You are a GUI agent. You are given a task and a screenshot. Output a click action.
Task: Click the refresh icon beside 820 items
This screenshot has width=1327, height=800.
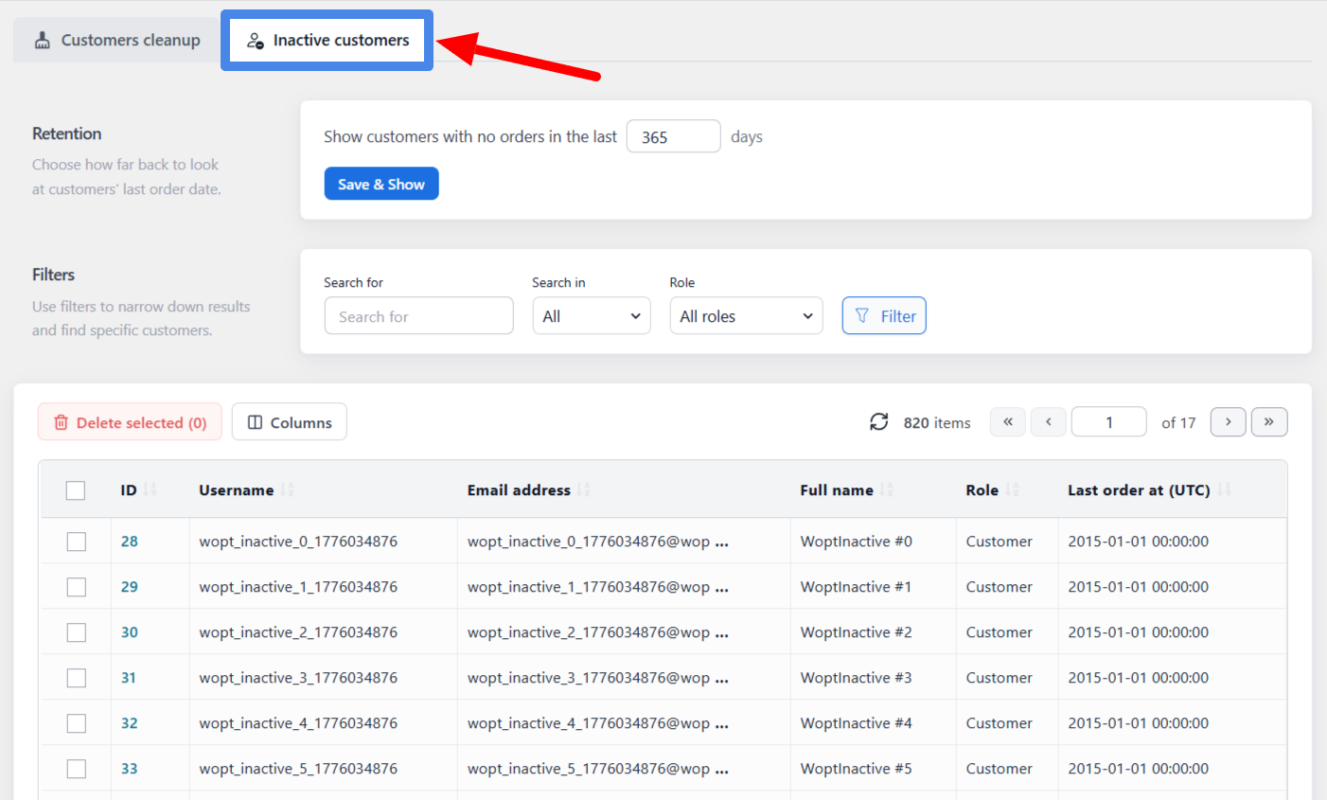(879, 422)
